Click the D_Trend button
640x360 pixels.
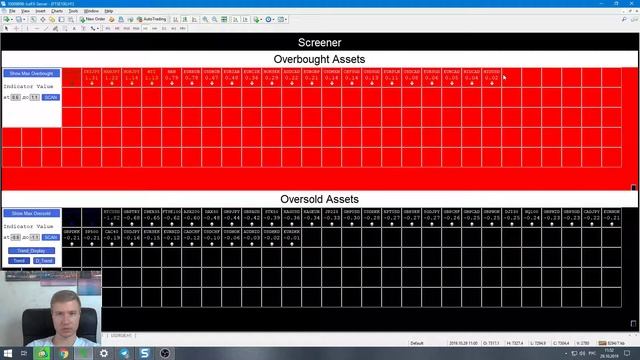coord(44,260)
